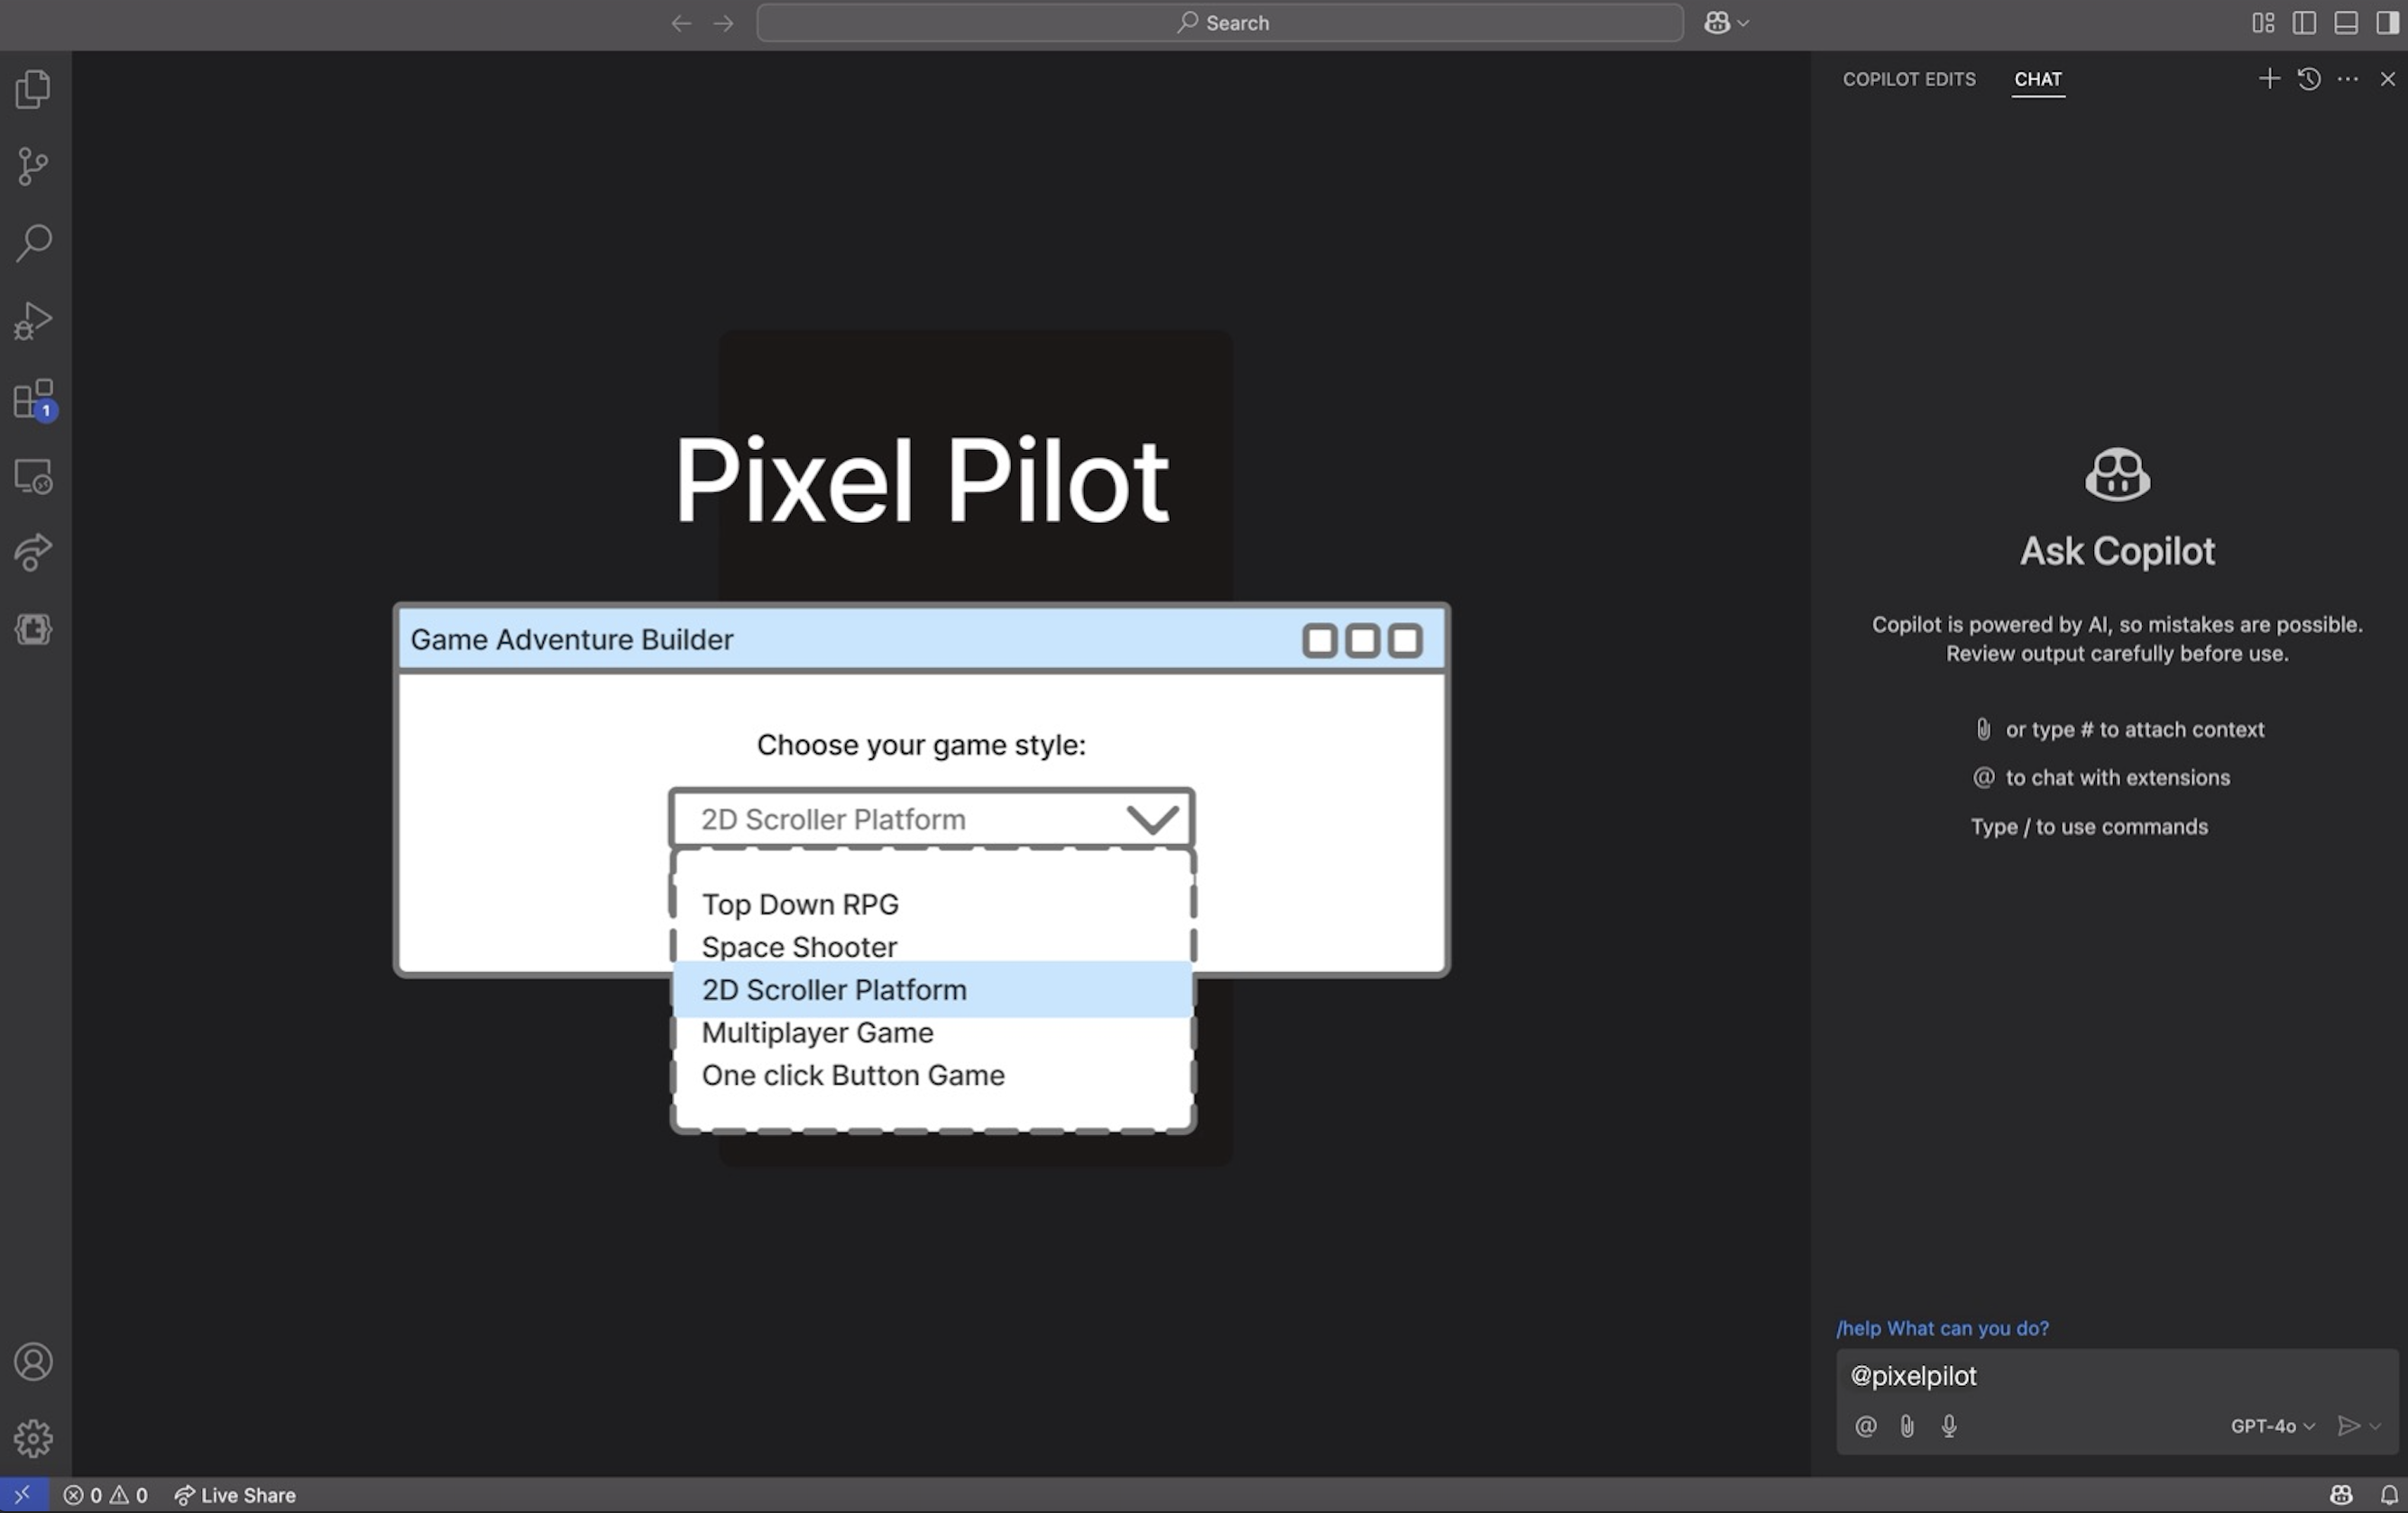
Task: Open the Explorer in the activity bar
Action: [x=33, y=89]
